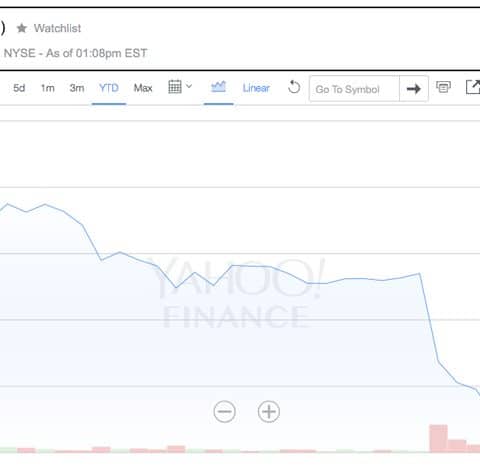Focus the Go To Symbol field

[x=354, y=89]
